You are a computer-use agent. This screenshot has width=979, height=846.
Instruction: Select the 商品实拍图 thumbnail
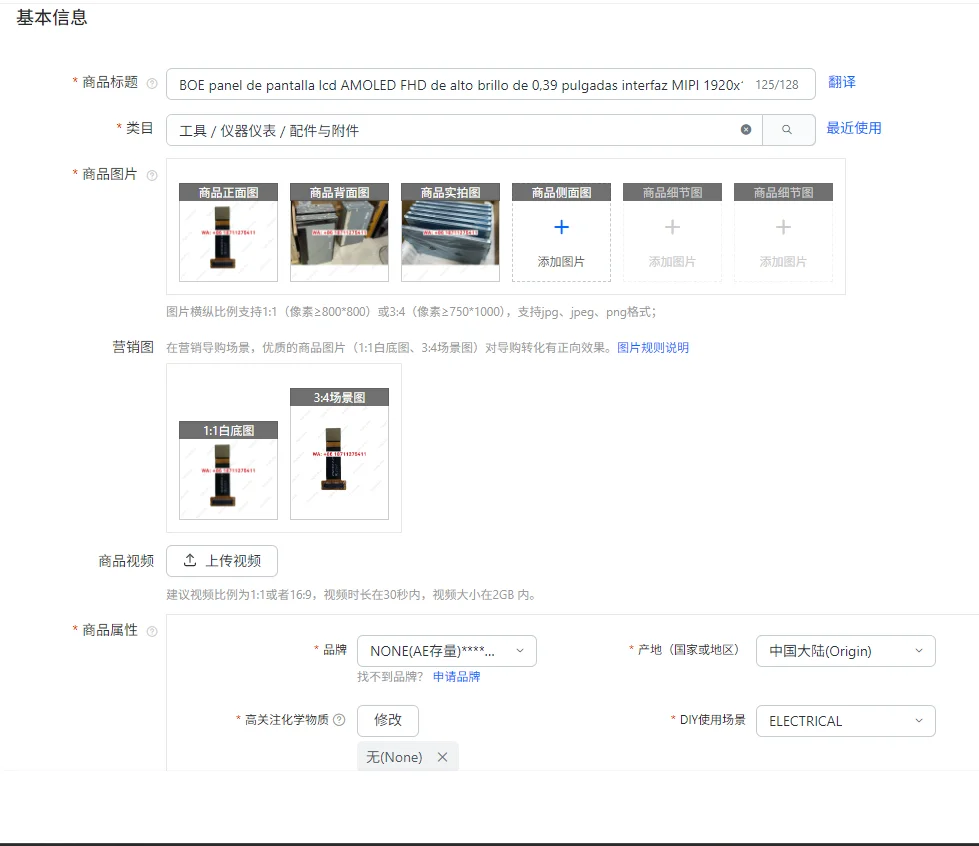(x=450, y=232)
